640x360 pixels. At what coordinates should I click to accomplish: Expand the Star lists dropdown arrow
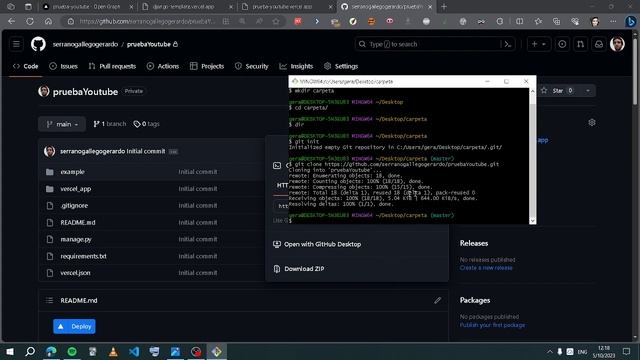coord(588,91)
